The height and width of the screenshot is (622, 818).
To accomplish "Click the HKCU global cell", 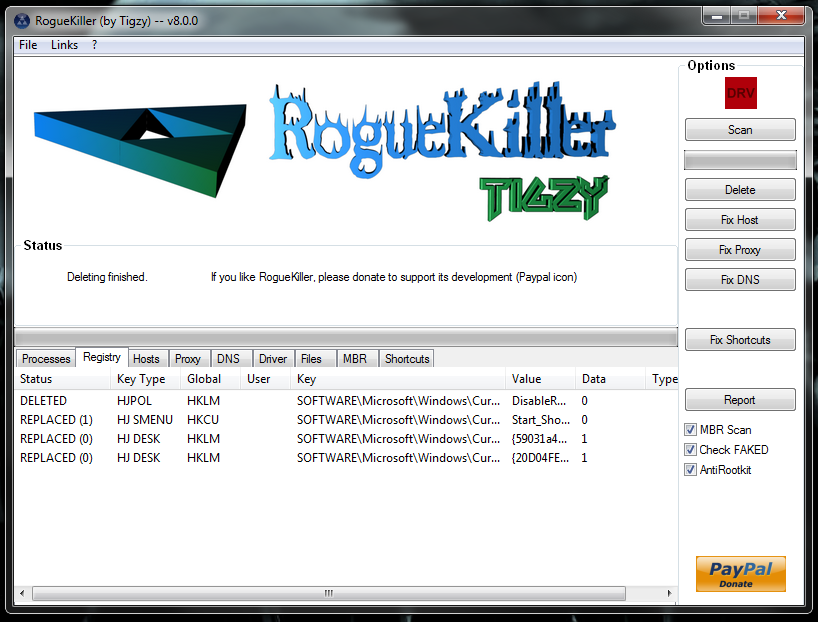I will pos(203,420).
